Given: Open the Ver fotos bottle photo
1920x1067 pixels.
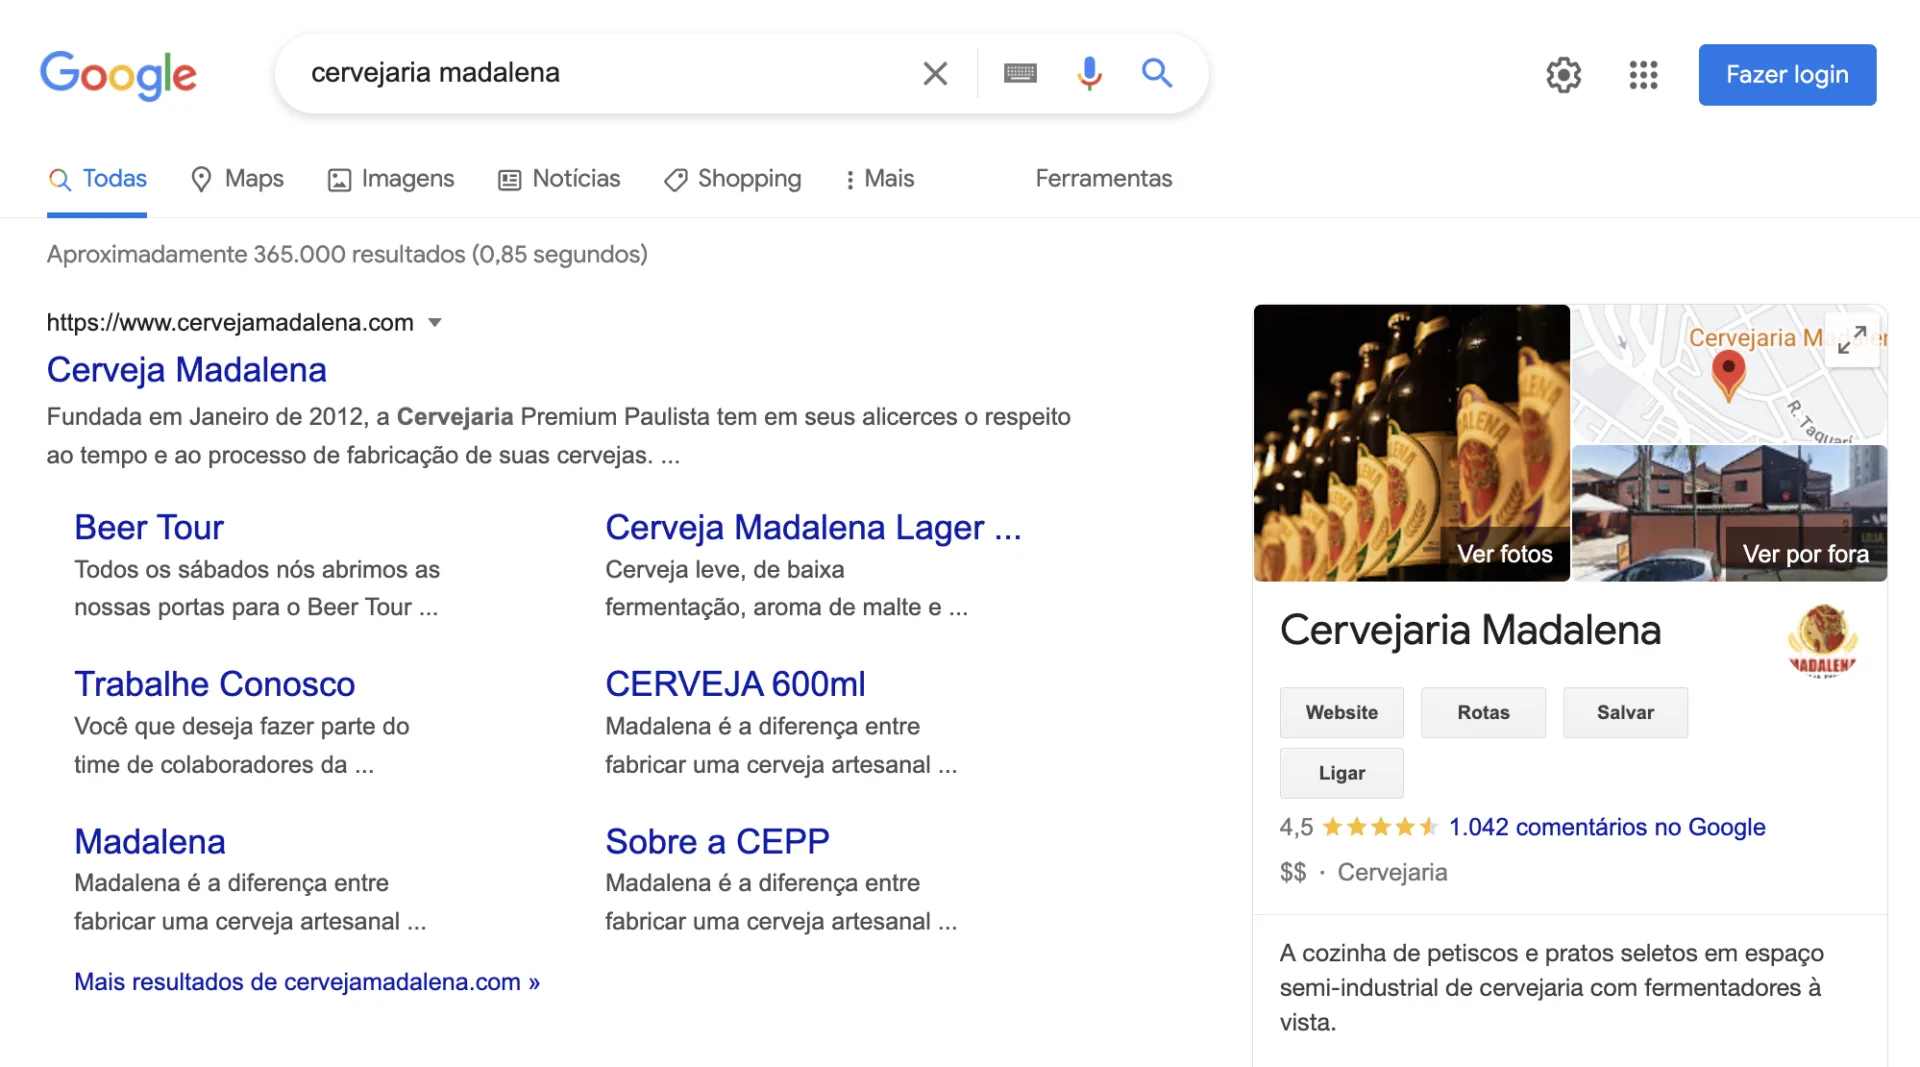Looking at the screenshot, I should click(1411, 443).
